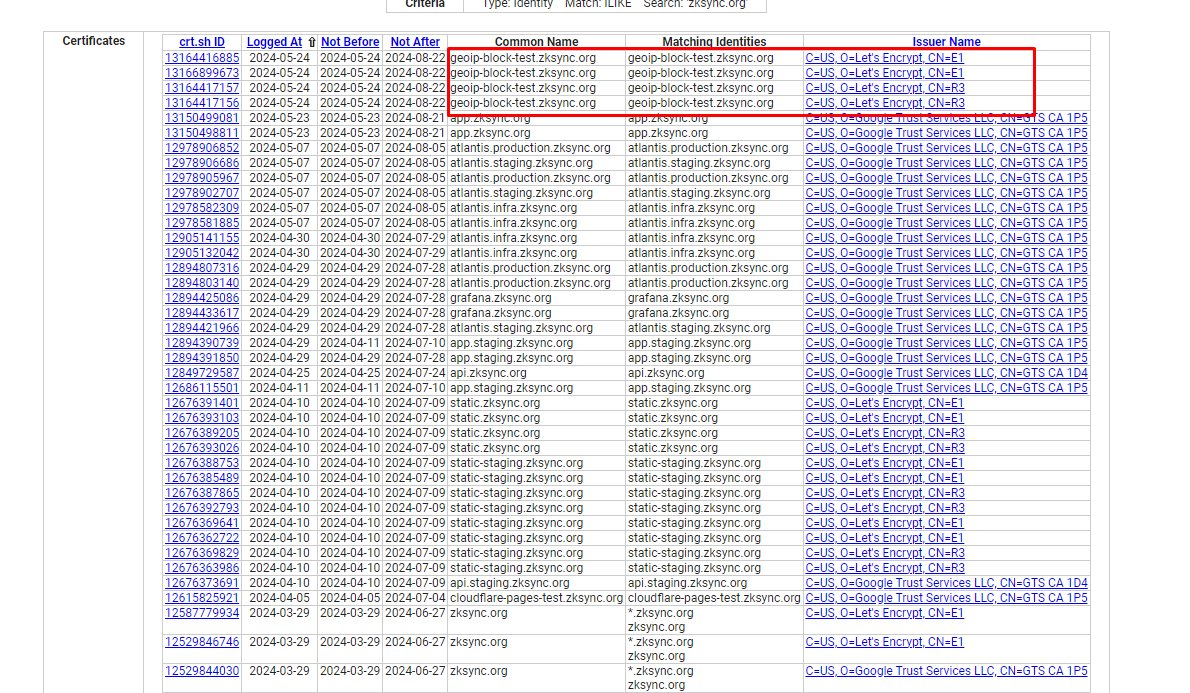Open certificate 13150499081
1190x693 pixels.
point(202,118)
